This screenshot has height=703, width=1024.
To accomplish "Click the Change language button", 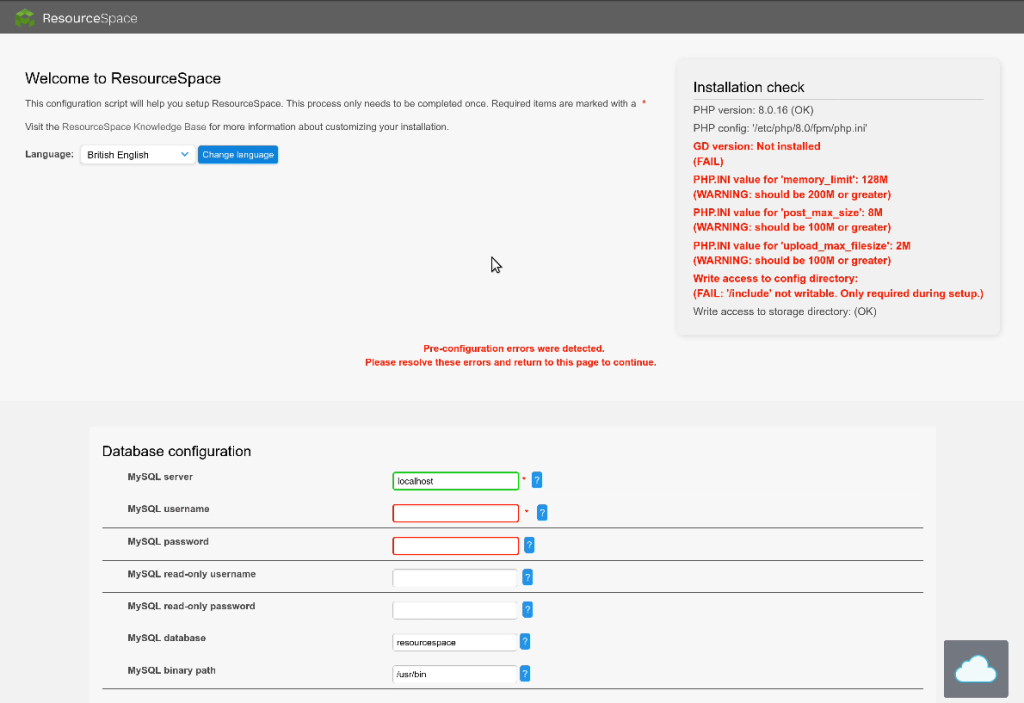I will (x=238, y=154).
